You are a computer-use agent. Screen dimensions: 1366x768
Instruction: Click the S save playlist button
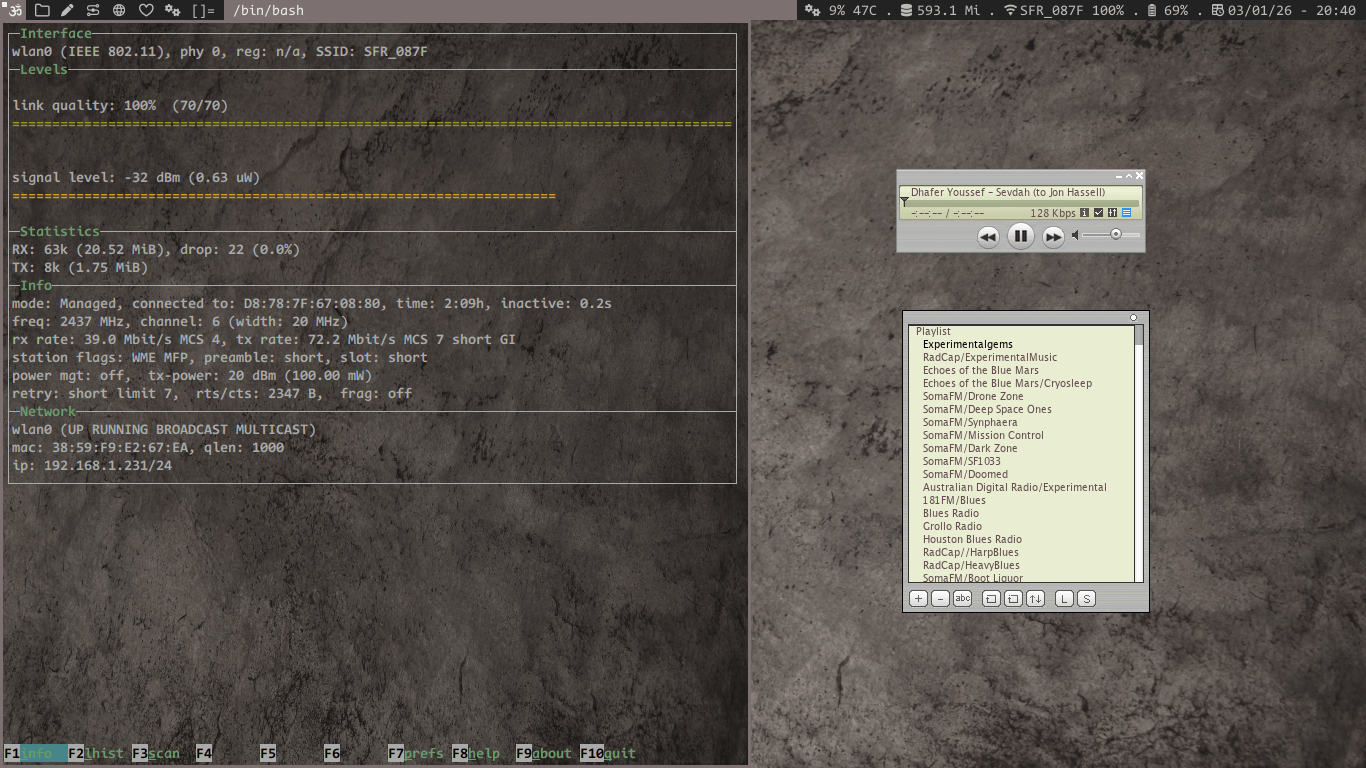[1086, 599]
